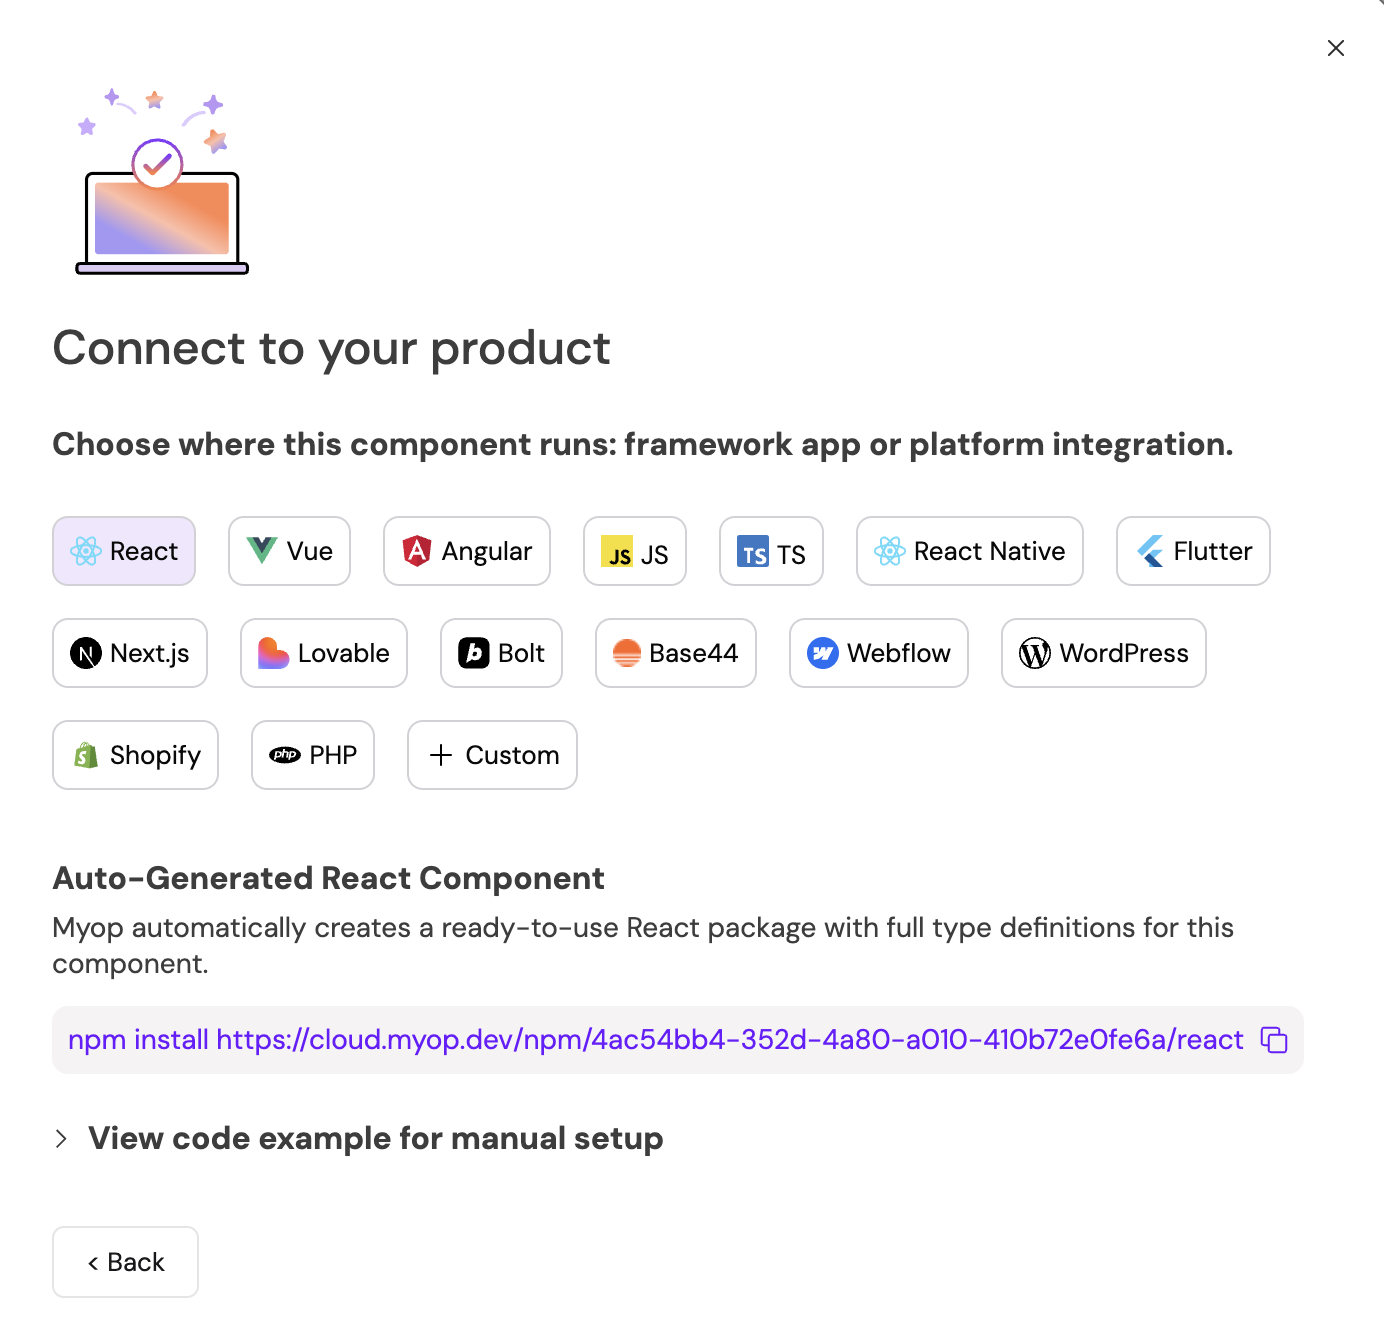Select the PHP option
1384x1344 pixels.
coord(313,755)
